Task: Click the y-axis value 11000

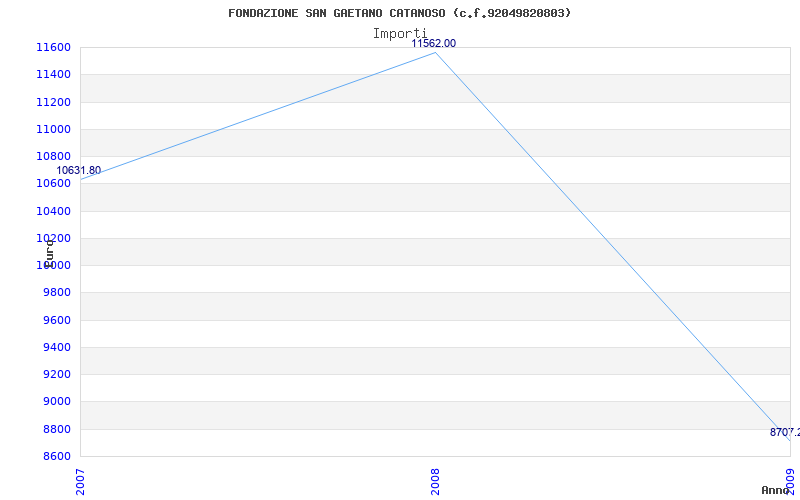Action: coord(53,129)
